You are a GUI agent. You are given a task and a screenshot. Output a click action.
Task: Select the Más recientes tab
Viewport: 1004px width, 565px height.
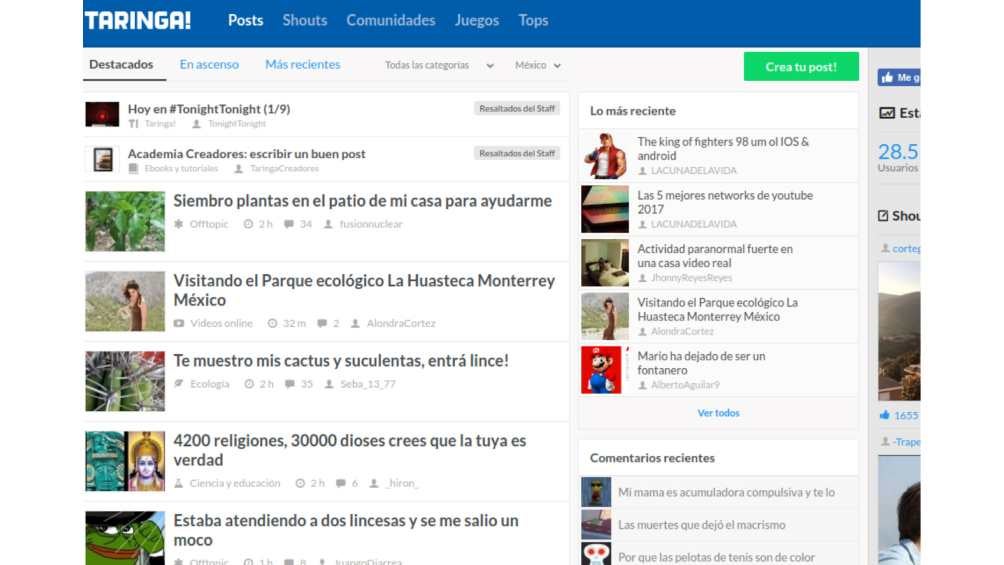[x=302, y=65]
